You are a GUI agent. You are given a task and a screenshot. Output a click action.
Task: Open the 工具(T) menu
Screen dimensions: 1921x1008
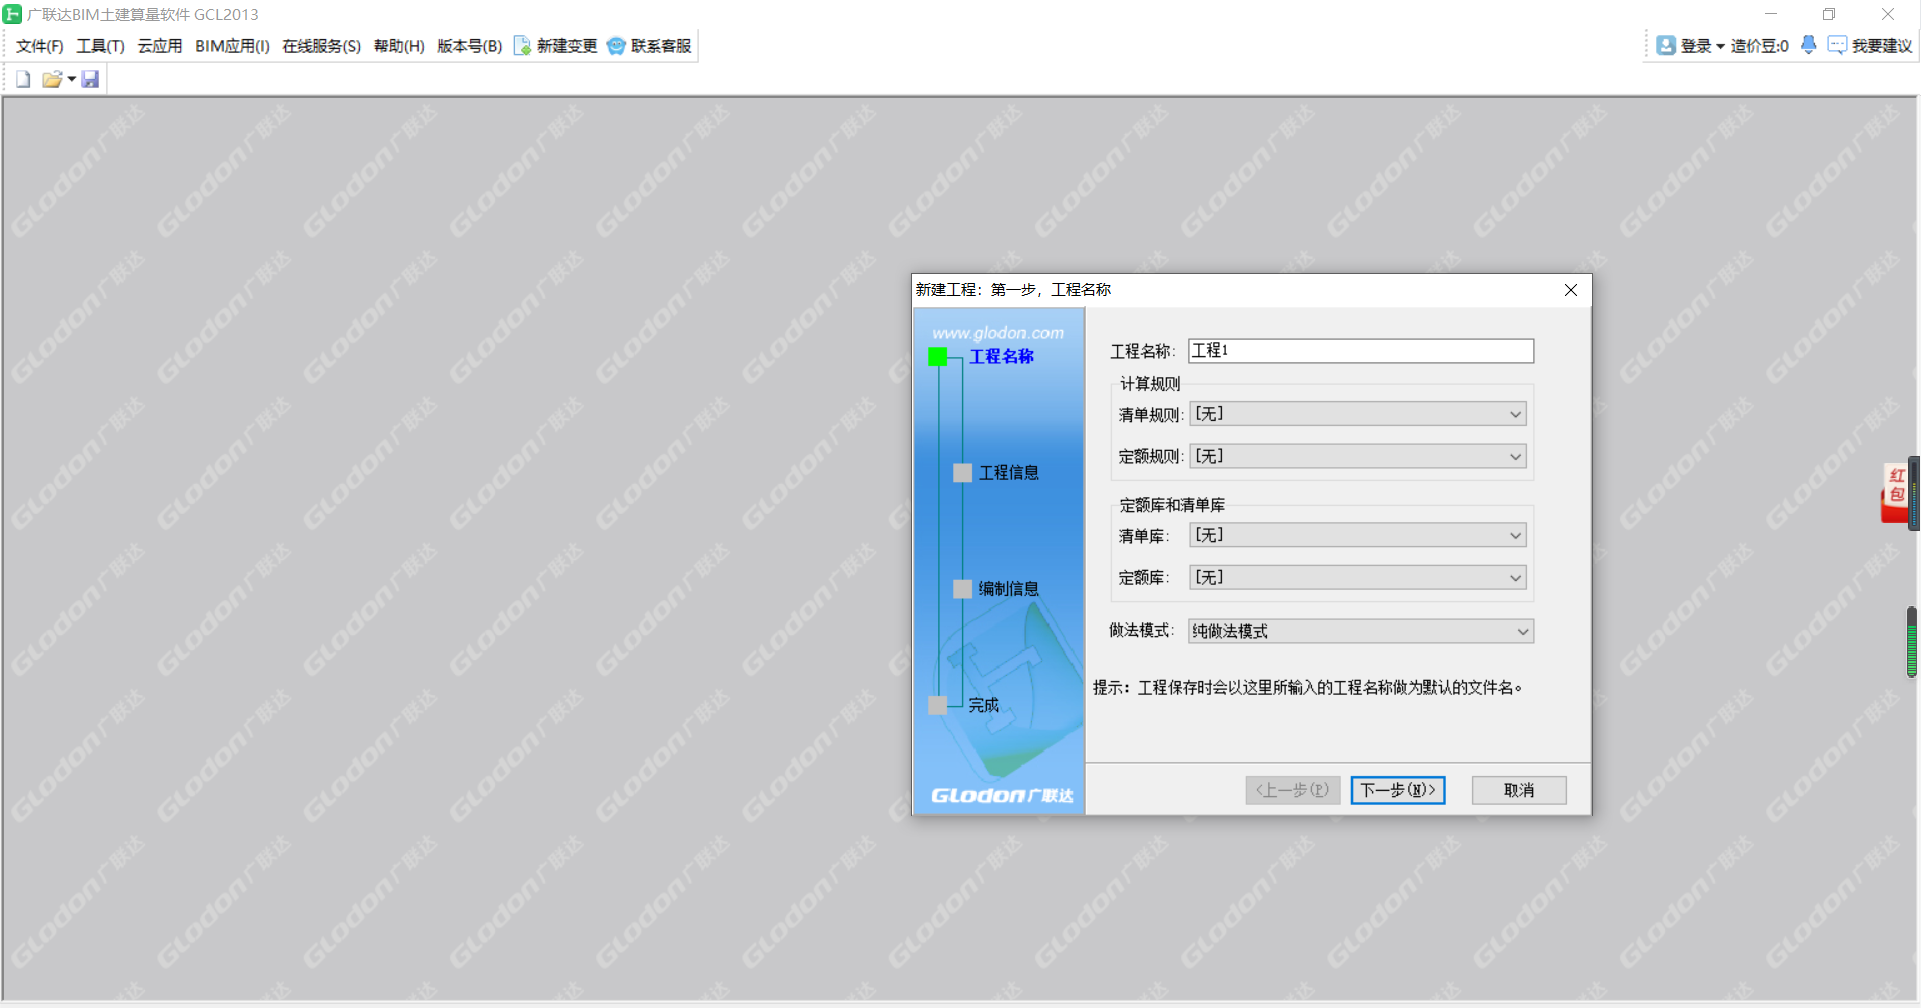100,46
